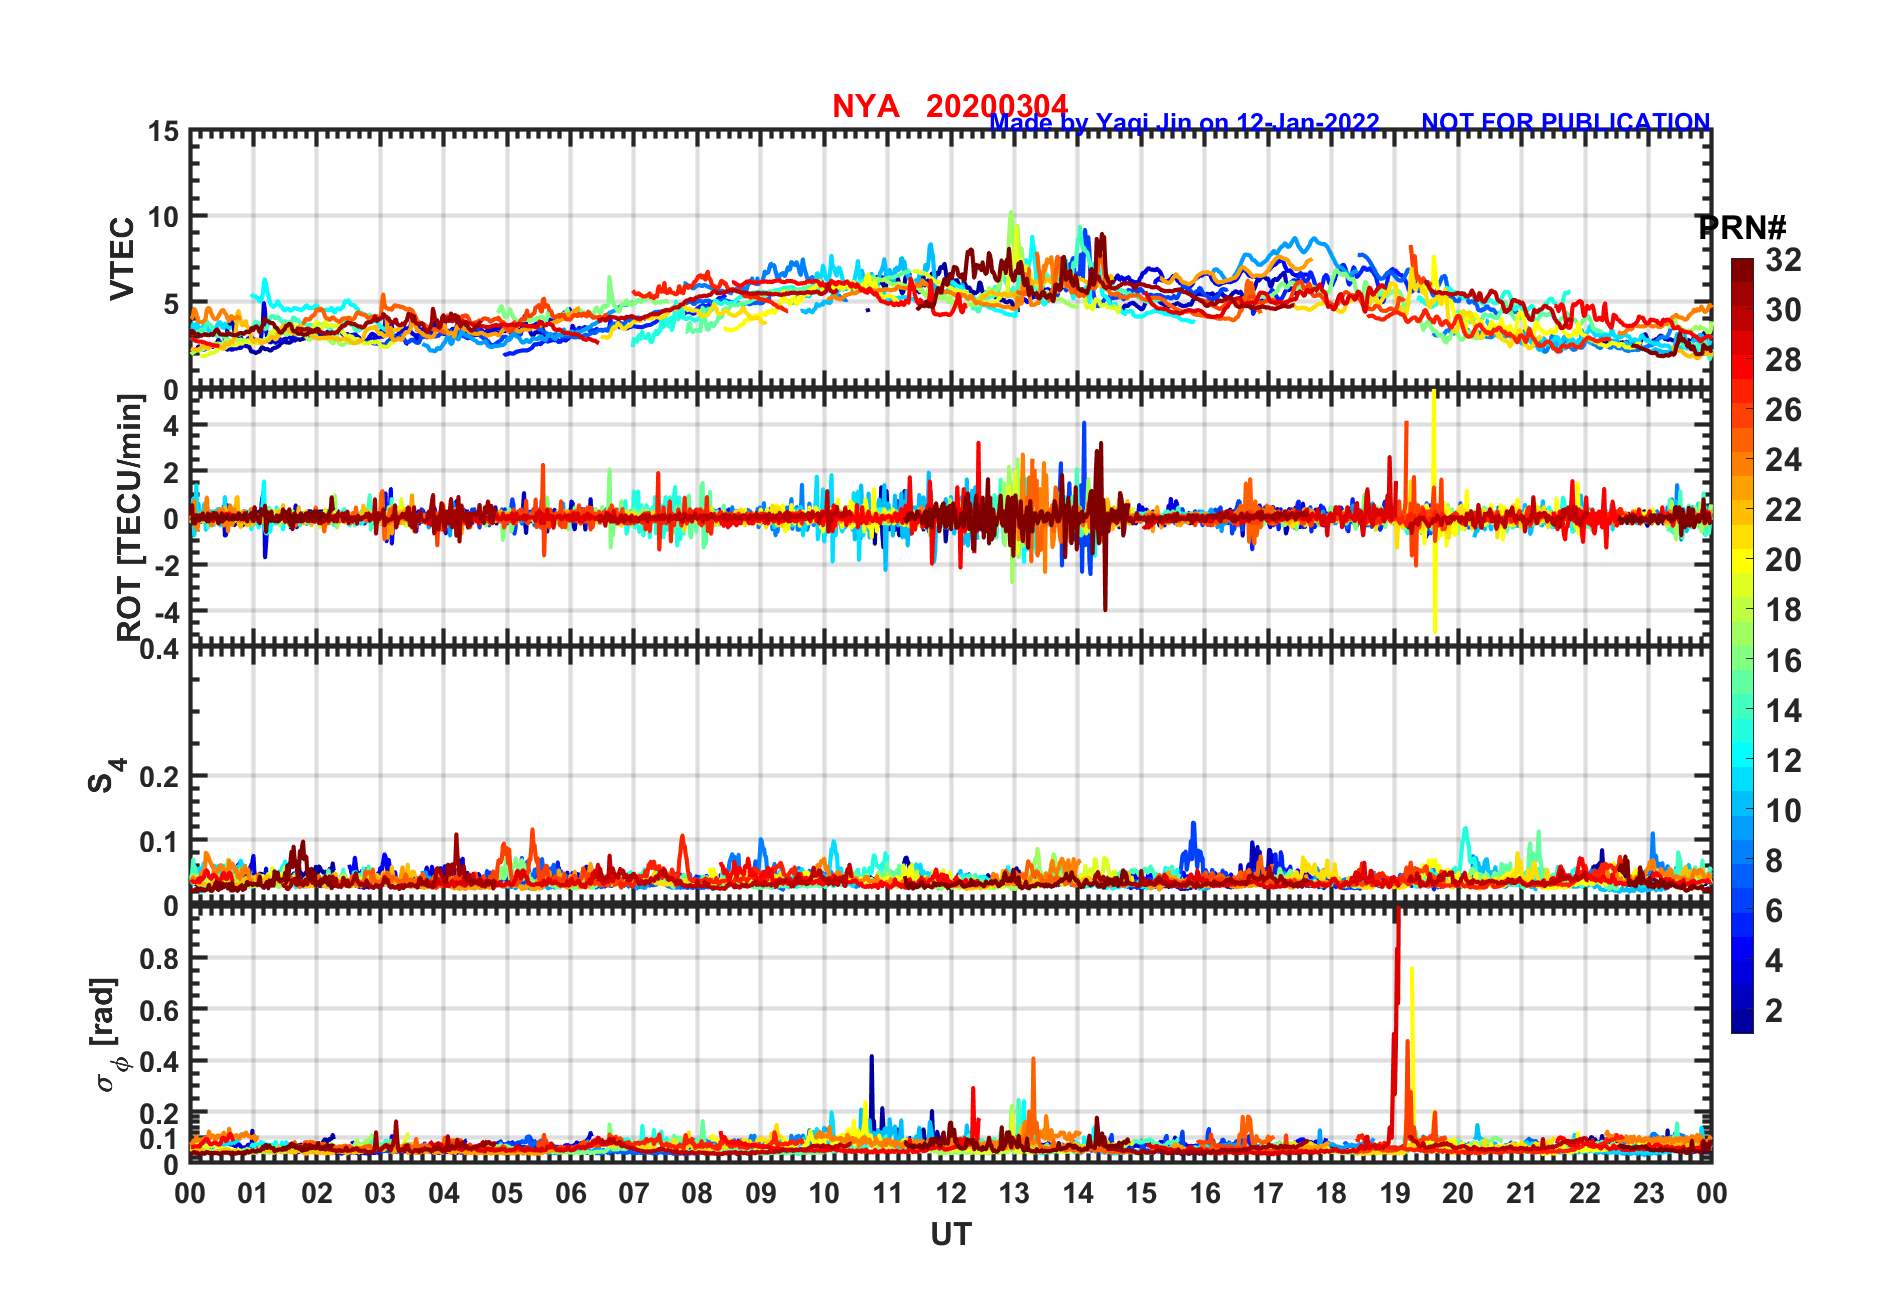
Task: Click the yellow PRN 20 colorbar section
Action: click(1742, 560)
